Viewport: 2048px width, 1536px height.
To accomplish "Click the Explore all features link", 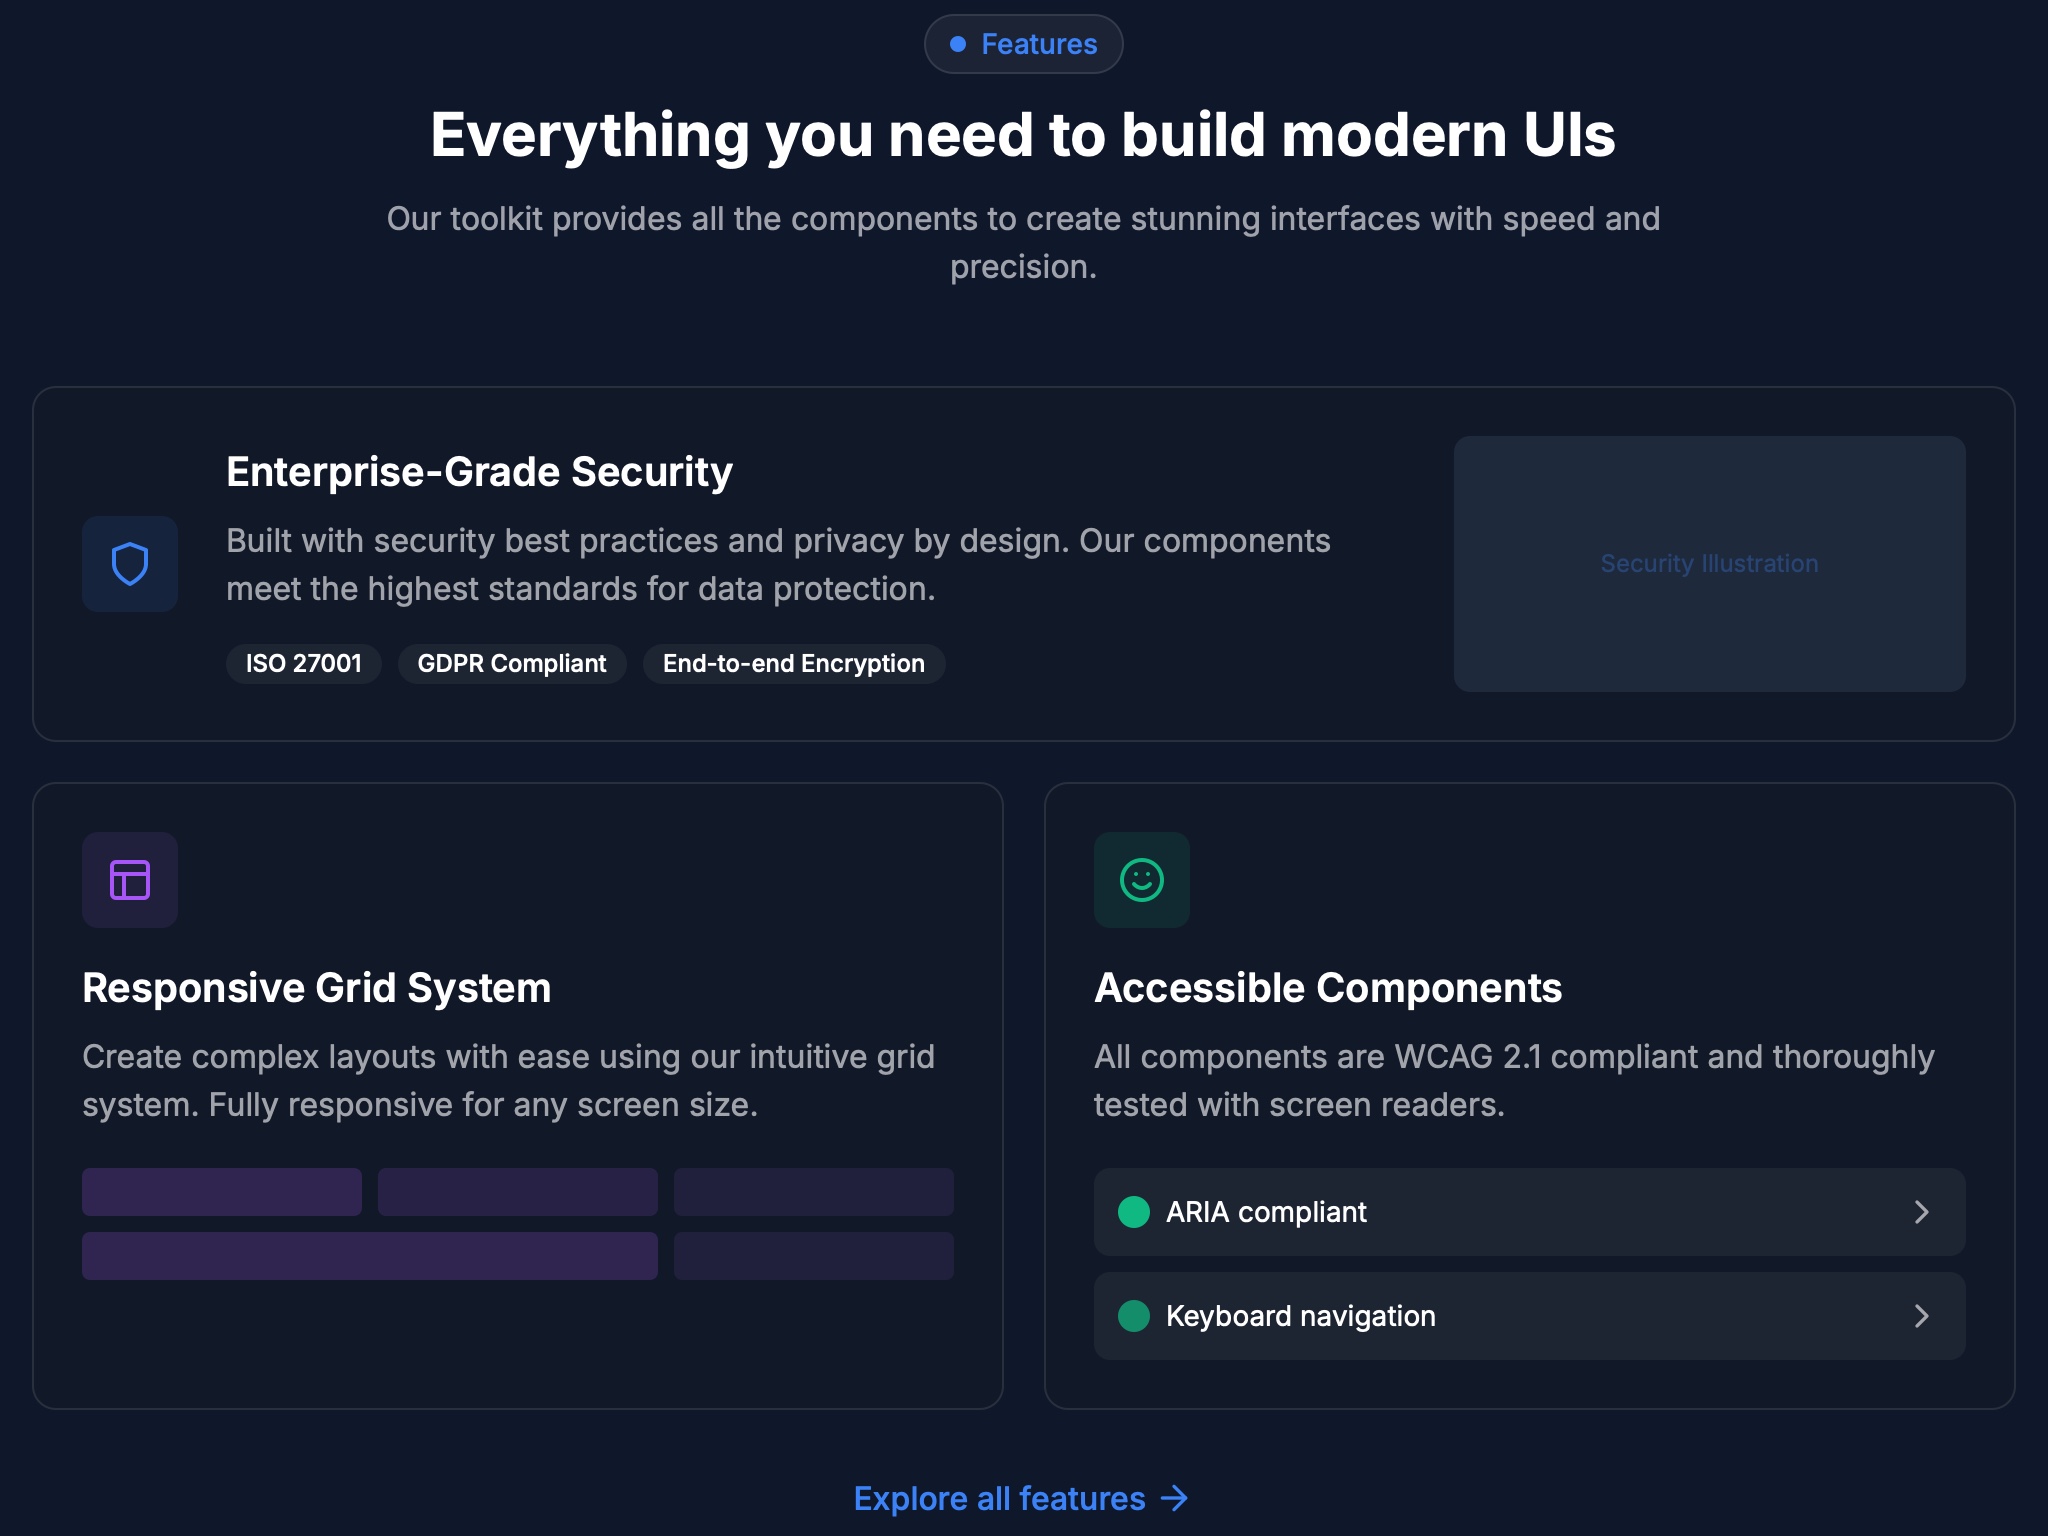I will point(1000,1499).
